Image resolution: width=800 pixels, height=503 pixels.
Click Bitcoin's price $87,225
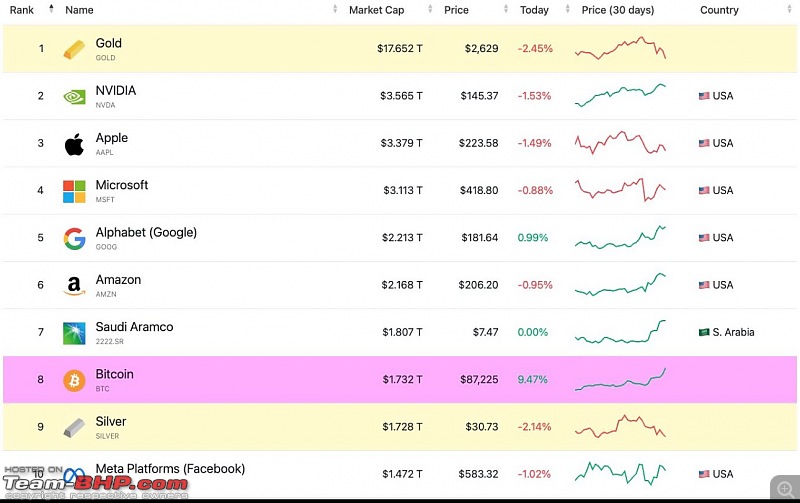click(x=479, y=380)
